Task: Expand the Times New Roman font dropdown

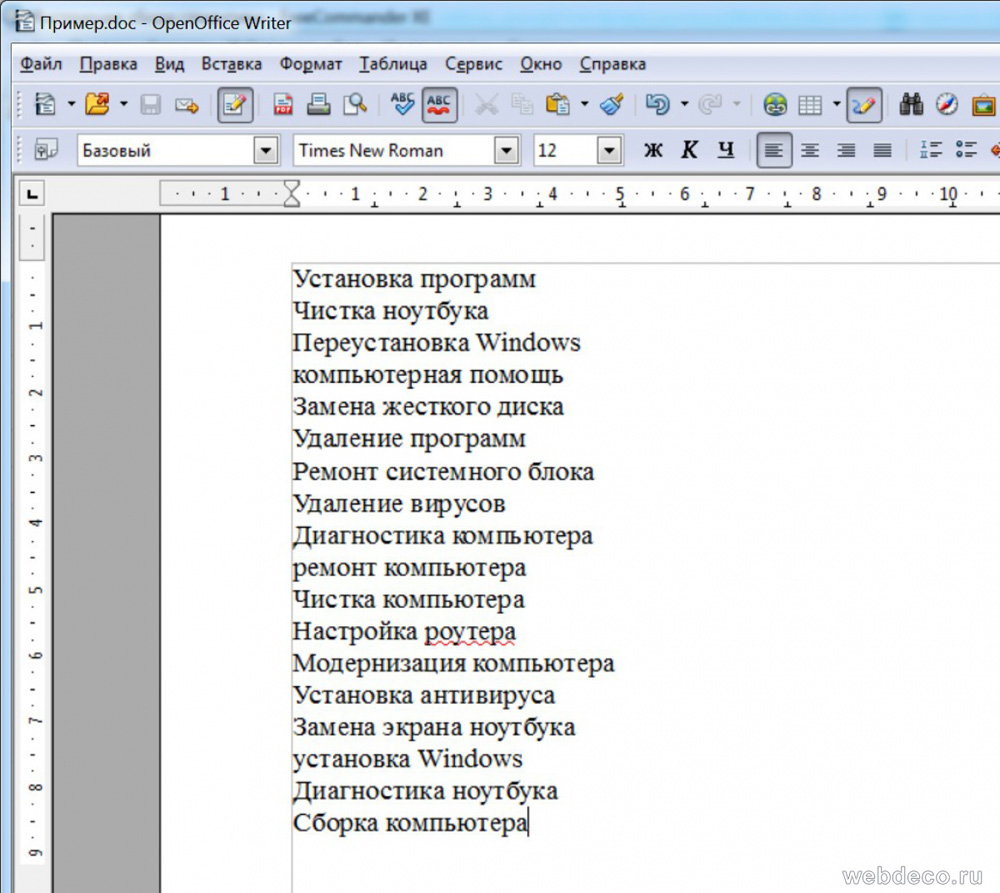Action: click(507, 151)
